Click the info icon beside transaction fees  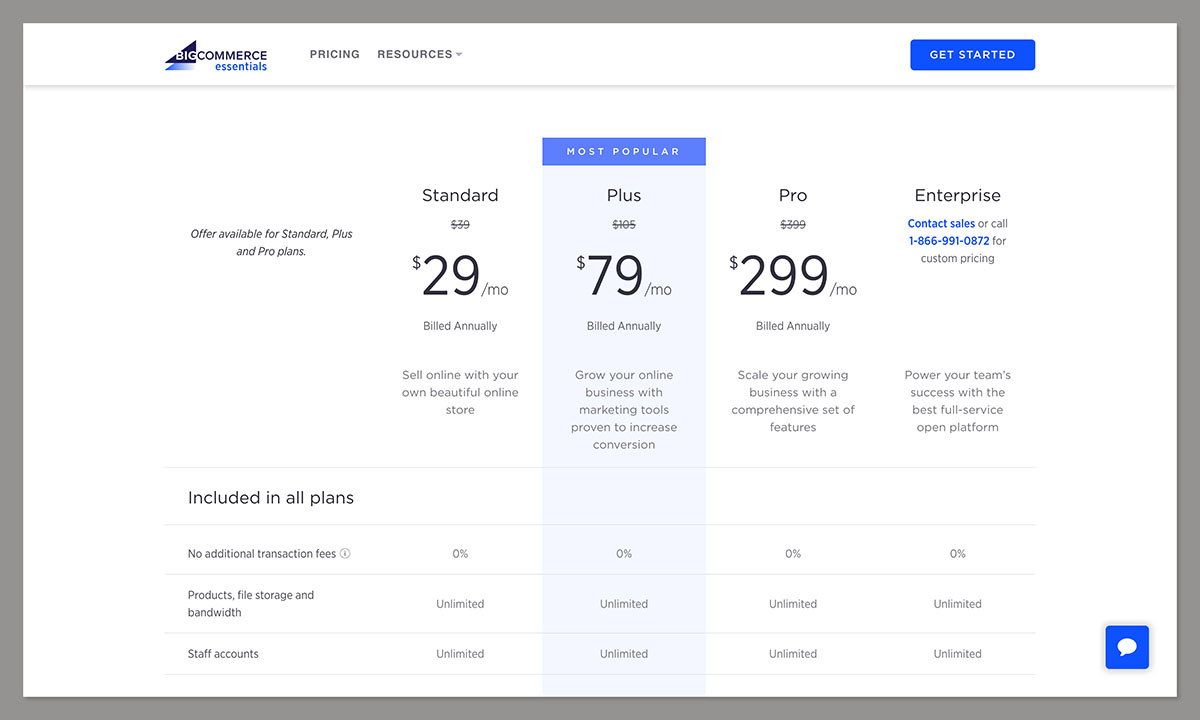click(x=345, y=553)
